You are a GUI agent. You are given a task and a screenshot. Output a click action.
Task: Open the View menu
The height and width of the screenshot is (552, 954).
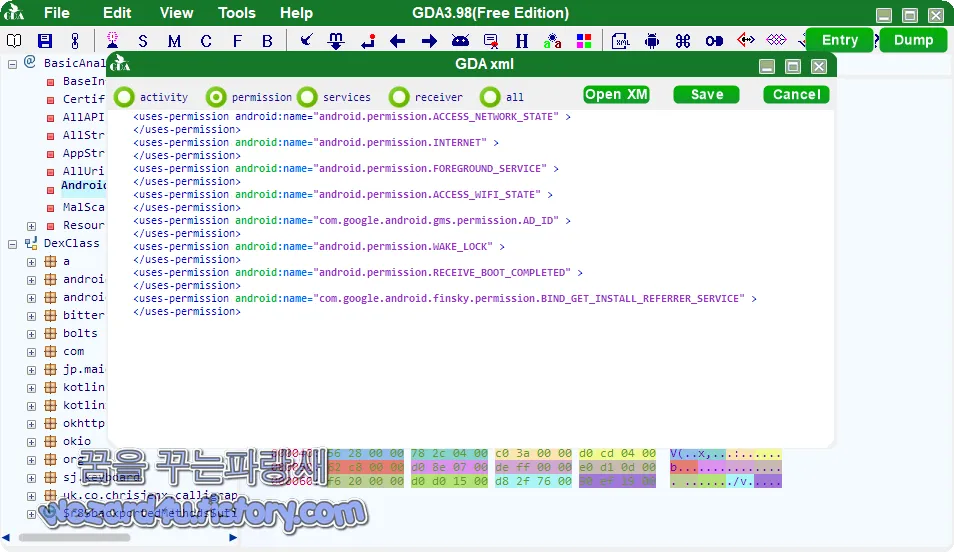tap(176, 13)
